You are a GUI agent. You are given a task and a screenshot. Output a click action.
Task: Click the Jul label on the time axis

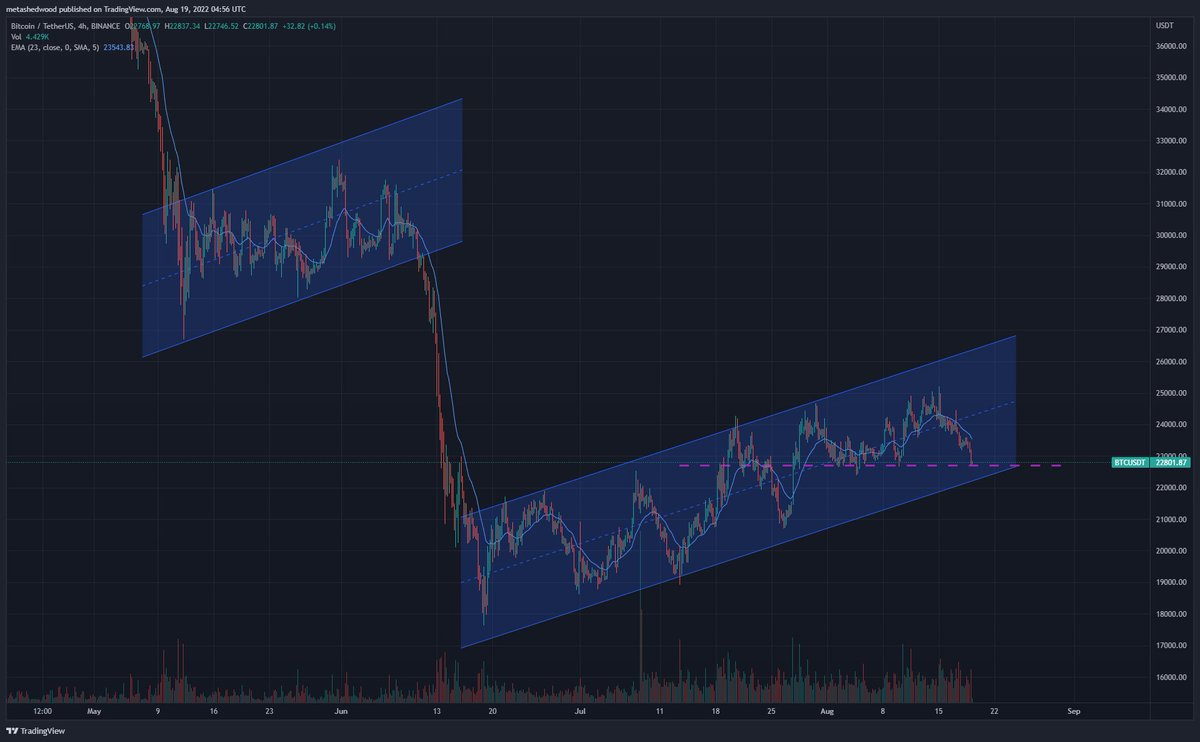pyautogui.click(x=580, y=711)
